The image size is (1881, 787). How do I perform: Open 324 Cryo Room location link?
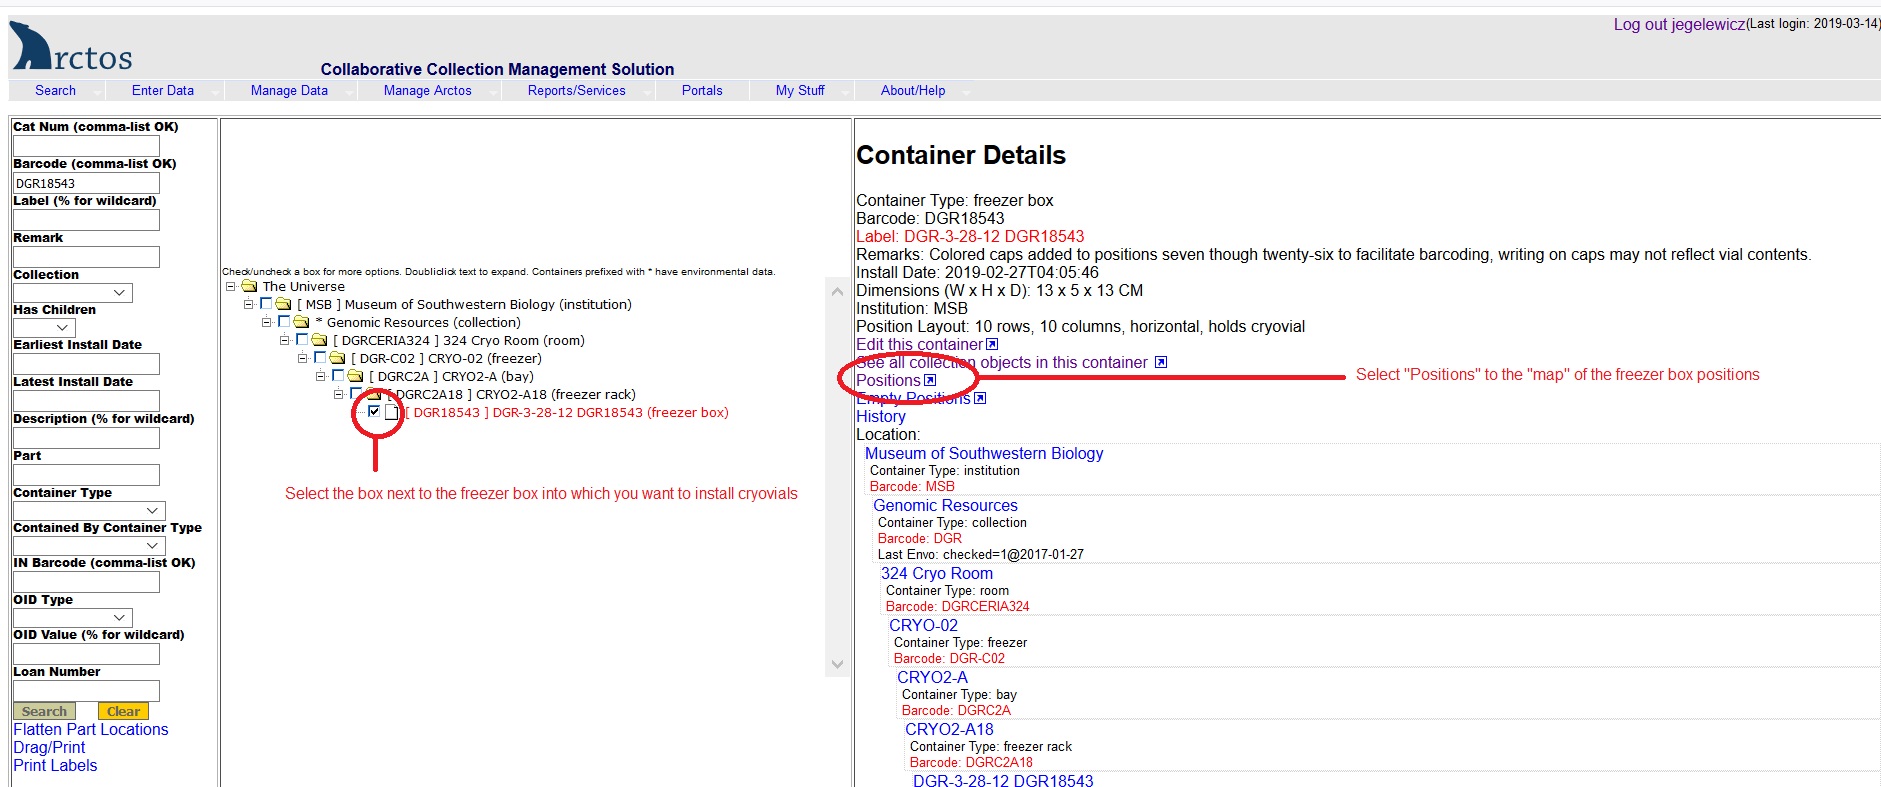point(937,573)
